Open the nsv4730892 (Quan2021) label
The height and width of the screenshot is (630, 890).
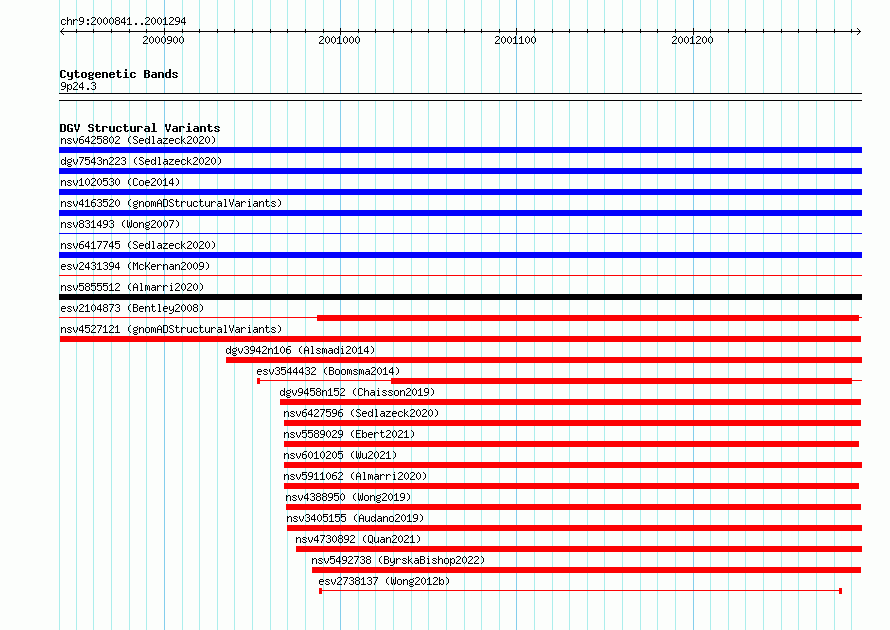coord(358,539)
